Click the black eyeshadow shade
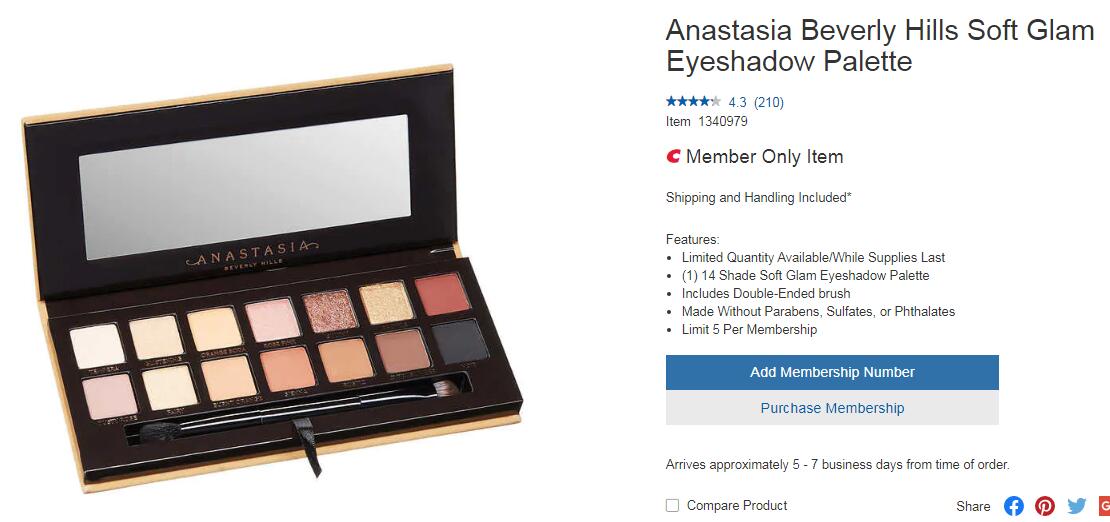The height and width of the screenshot is (522, 1110). click(461, 341)
